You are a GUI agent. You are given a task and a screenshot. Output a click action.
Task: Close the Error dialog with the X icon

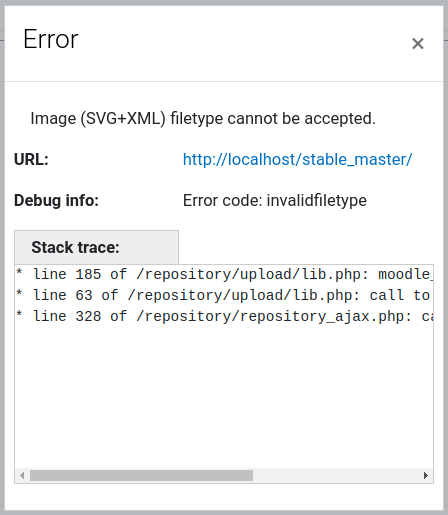[x=417, y=44]
